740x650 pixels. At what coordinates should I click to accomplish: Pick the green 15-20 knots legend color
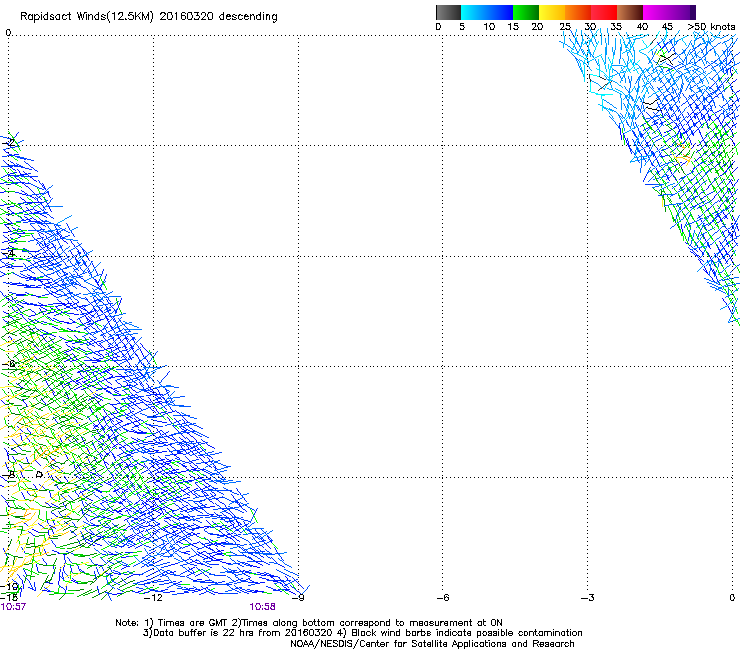pyautogui.click(x=526, y=12)
